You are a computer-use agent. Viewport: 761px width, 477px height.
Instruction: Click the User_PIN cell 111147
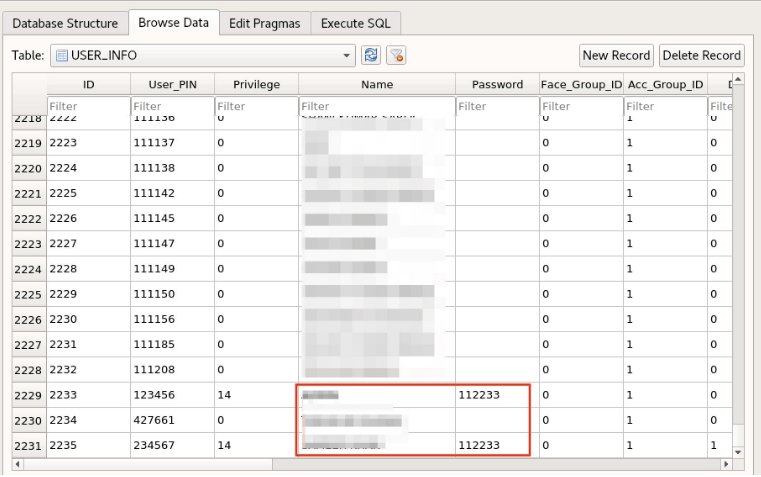tap(172, 244)
